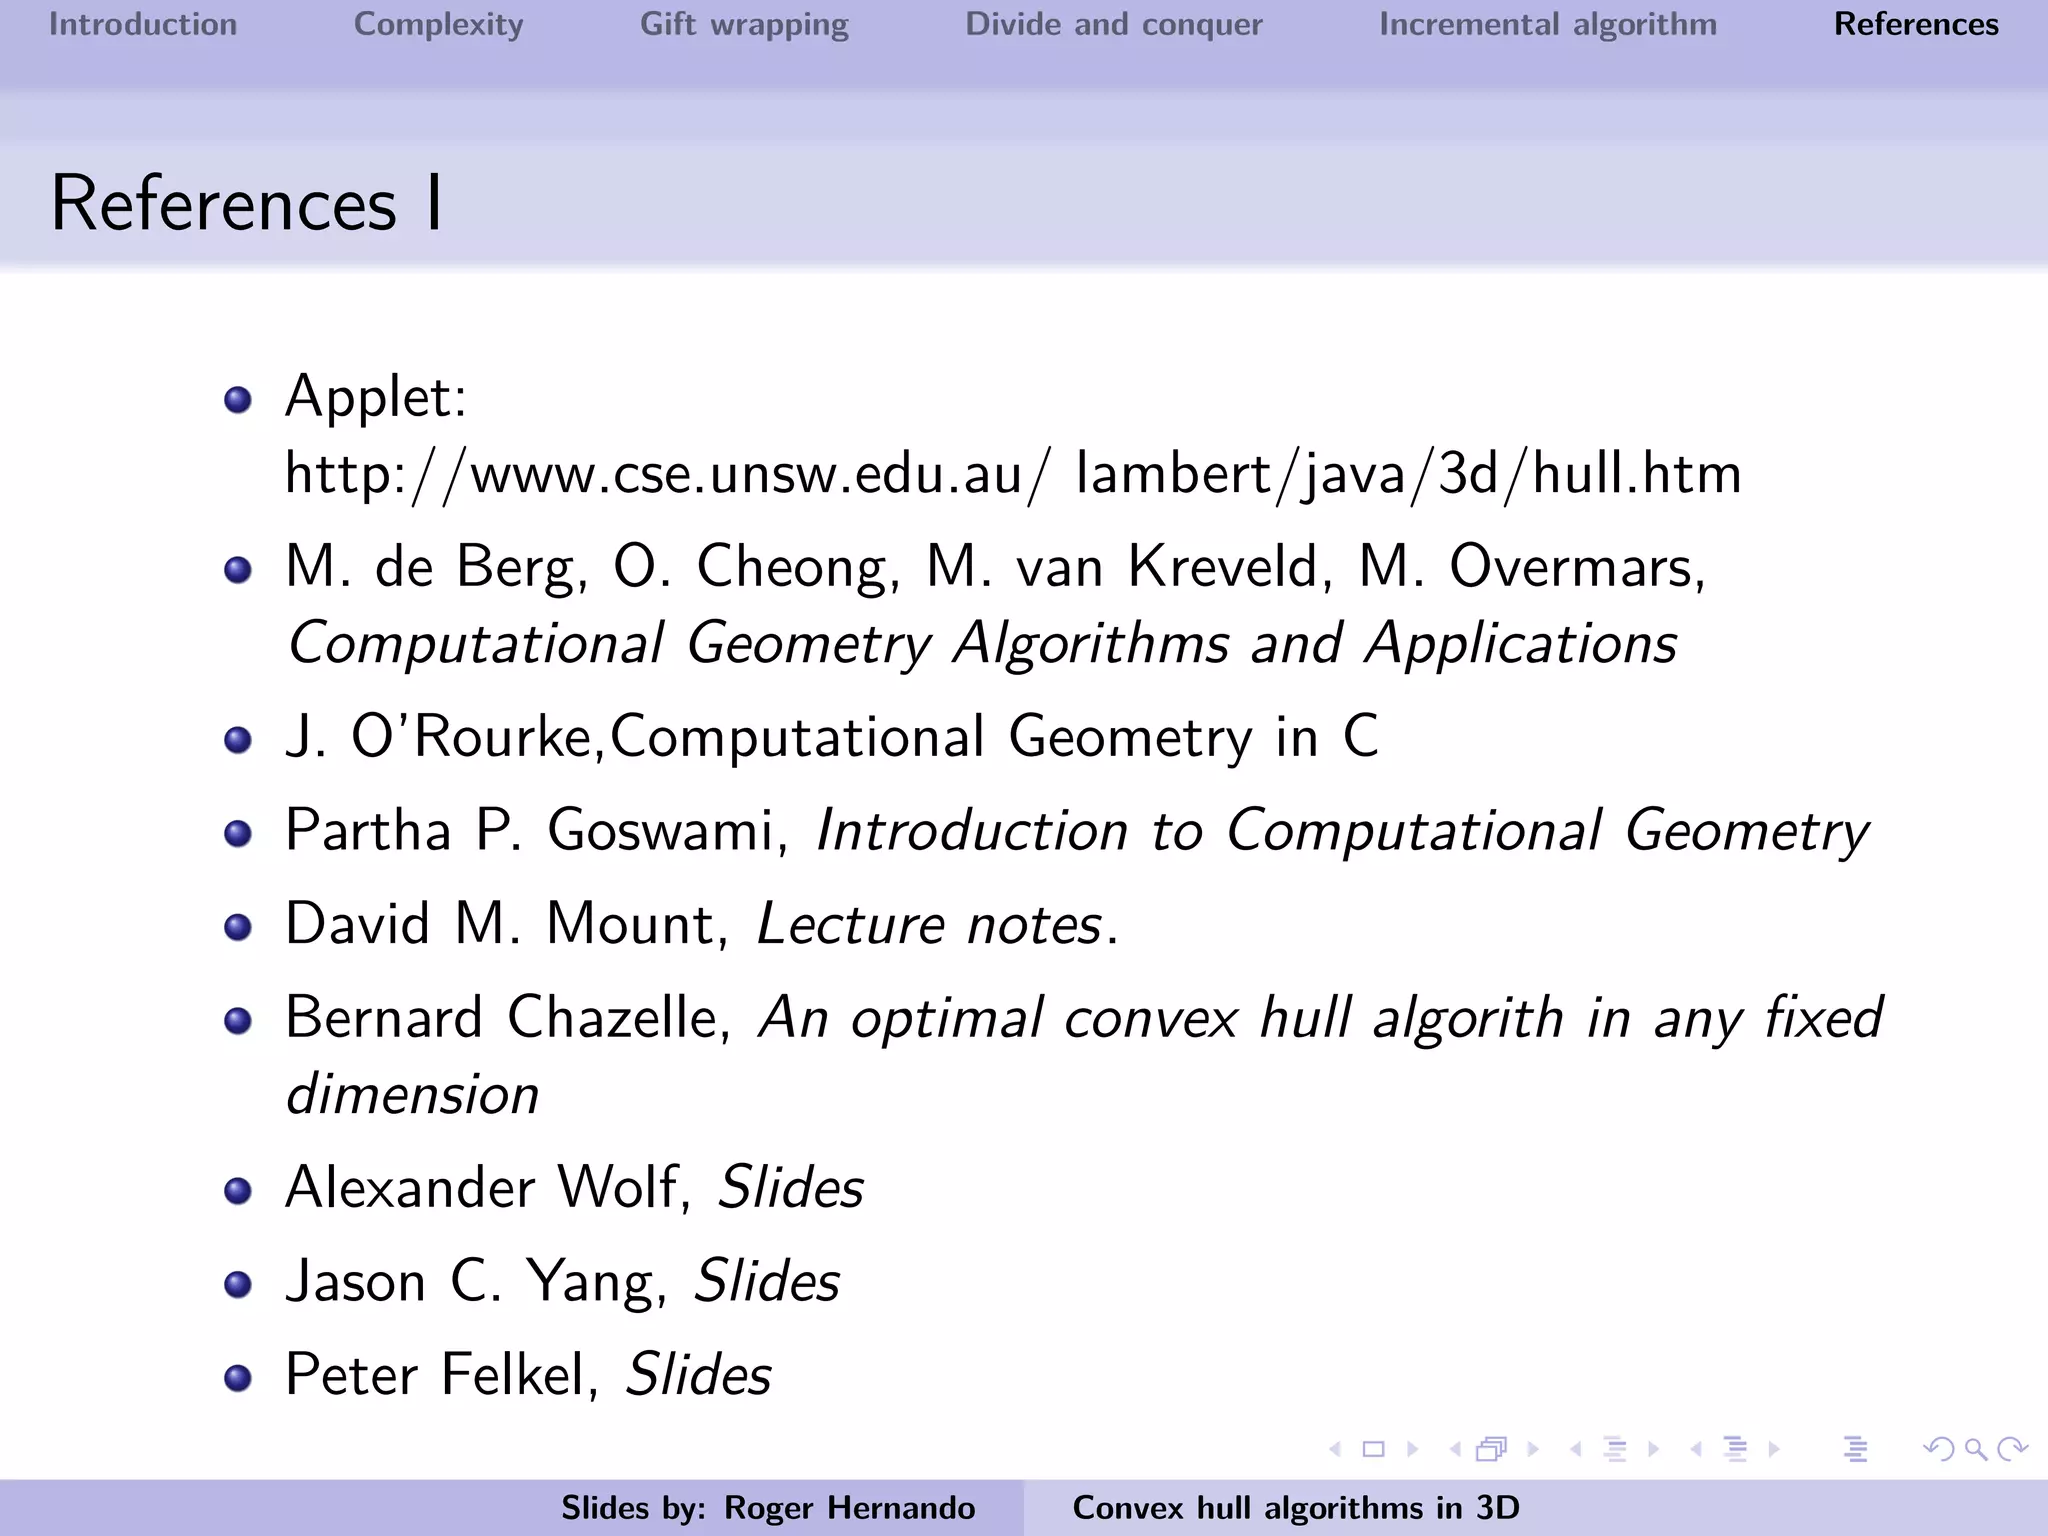This screenshot has height=1536, width=2048.
Task: Click the section lines navigation icon
Action: (1736, 1449)
